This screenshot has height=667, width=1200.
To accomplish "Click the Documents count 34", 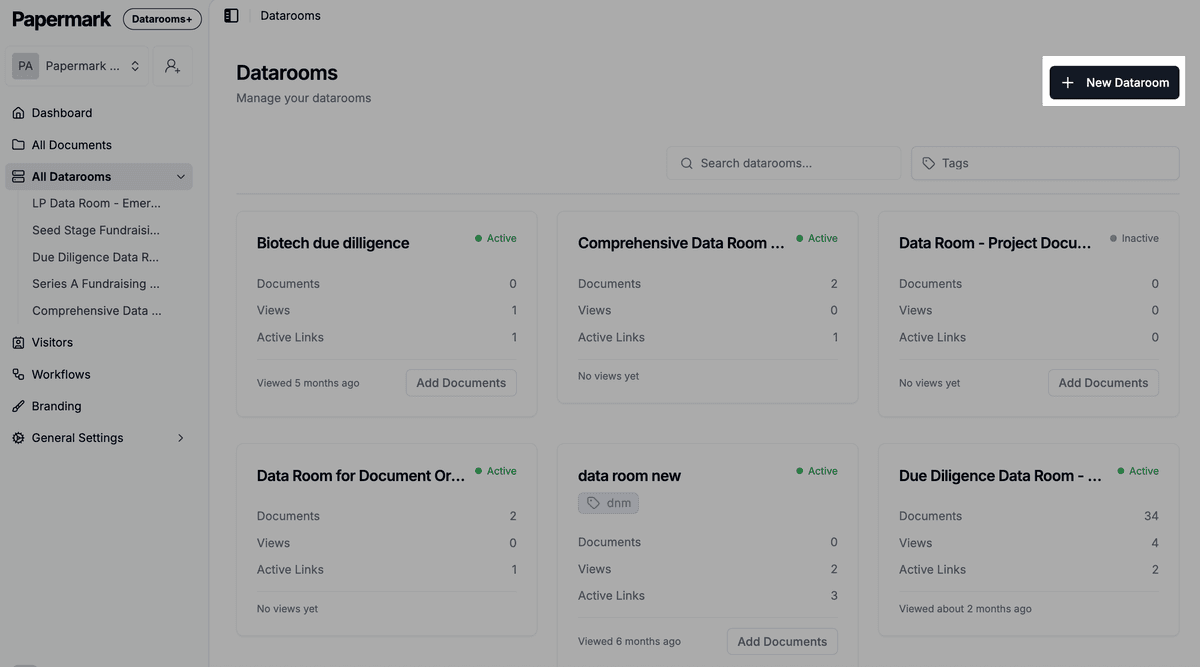I will coord(1151,516).
